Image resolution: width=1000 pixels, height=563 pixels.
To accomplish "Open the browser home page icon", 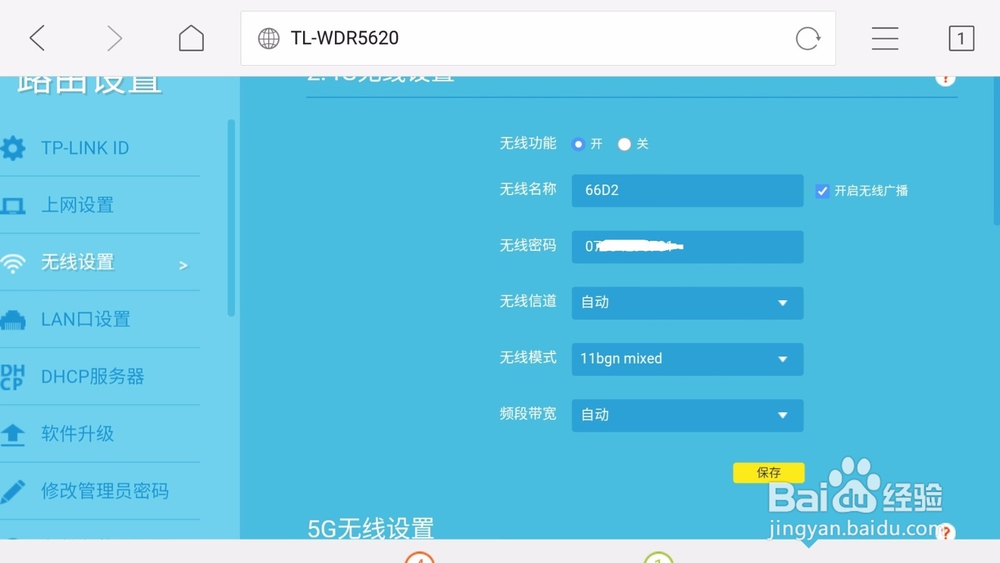I will (191, 38).
